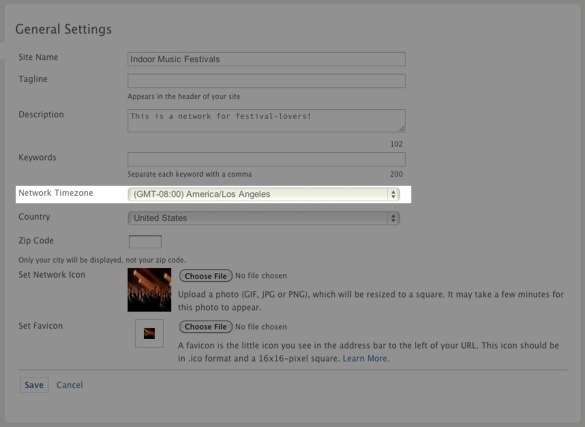Open the Learn More link
This screenshot has height=427, width=585.
pyautogui.click(x=366, y=358)
